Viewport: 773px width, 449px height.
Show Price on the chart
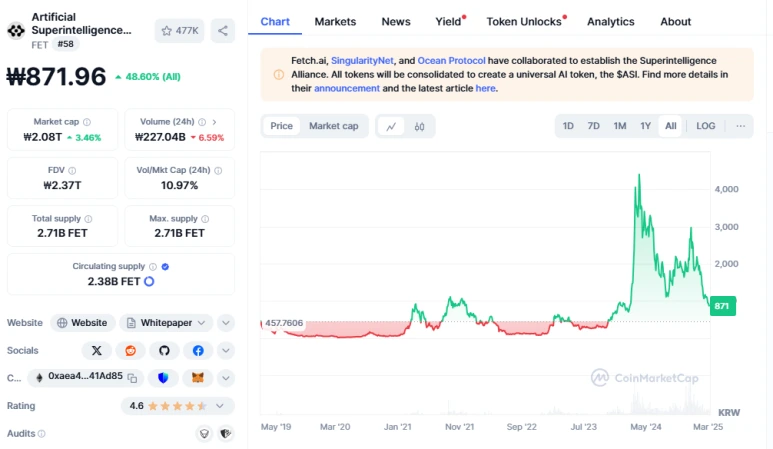click(x=281, y=126)
